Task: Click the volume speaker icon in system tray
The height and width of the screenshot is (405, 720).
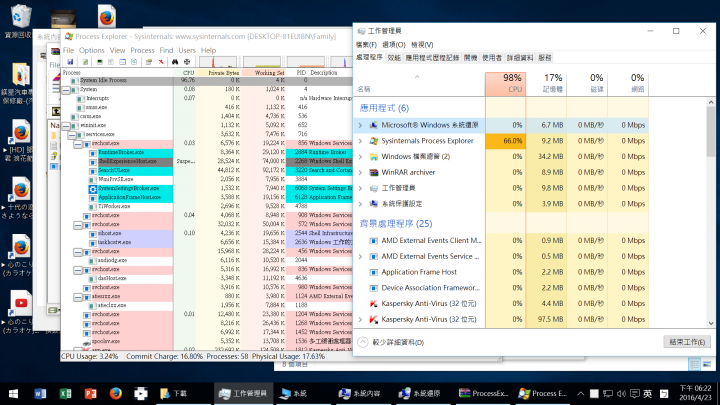Action: click(621, 394)
